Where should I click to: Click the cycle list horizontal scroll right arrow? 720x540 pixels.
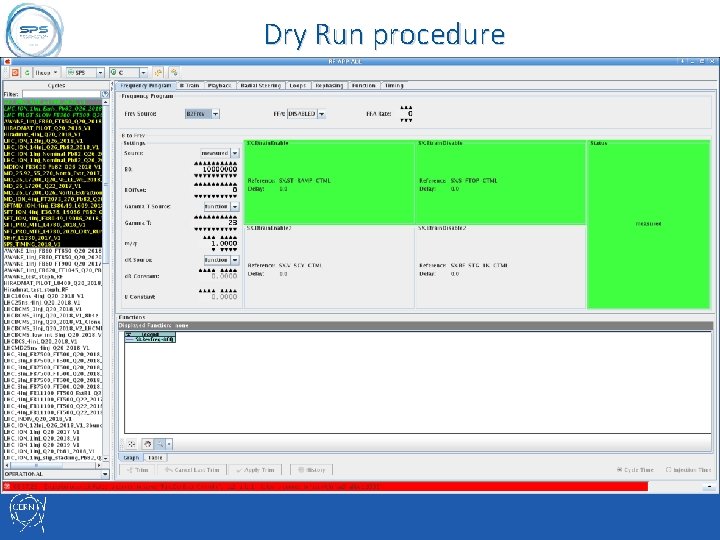(99, 465)
